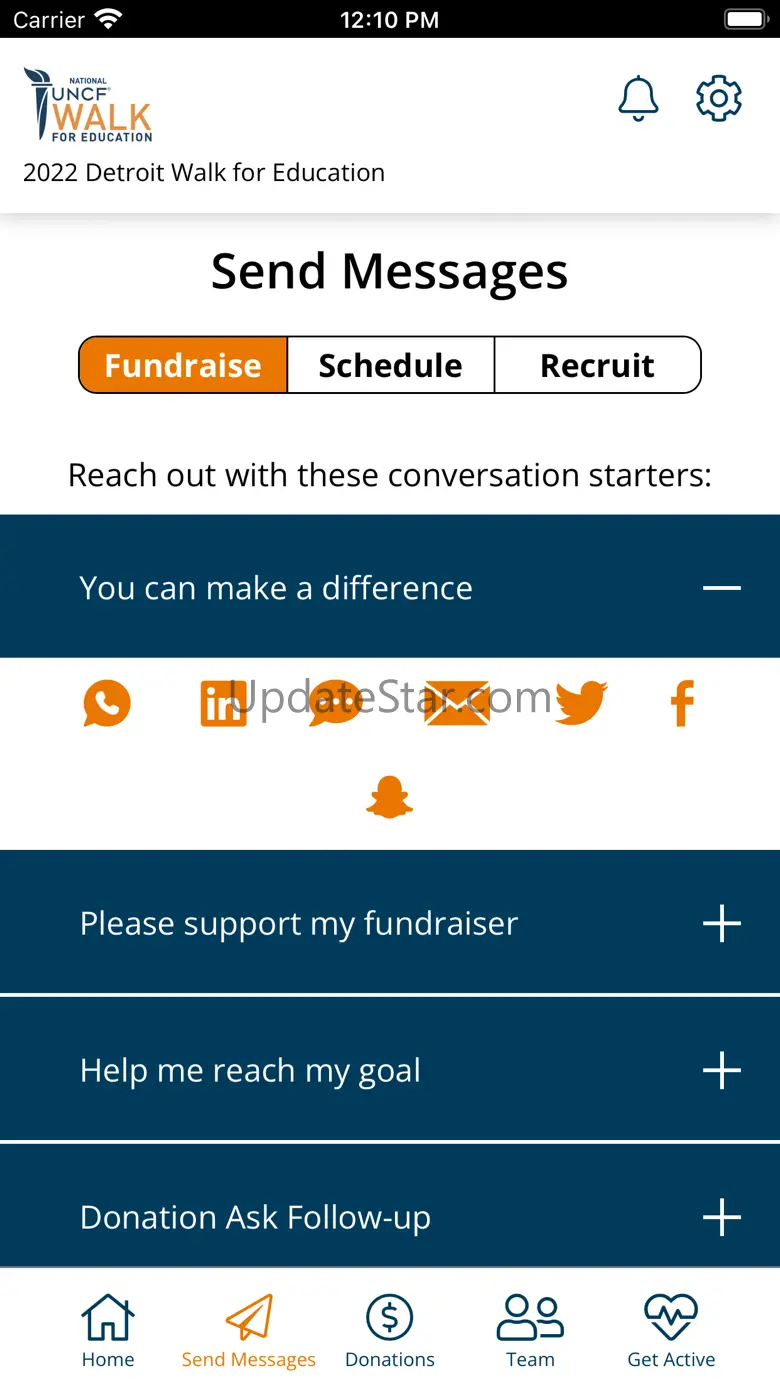Select the Fundraise segment

click(x=183, y=365)
